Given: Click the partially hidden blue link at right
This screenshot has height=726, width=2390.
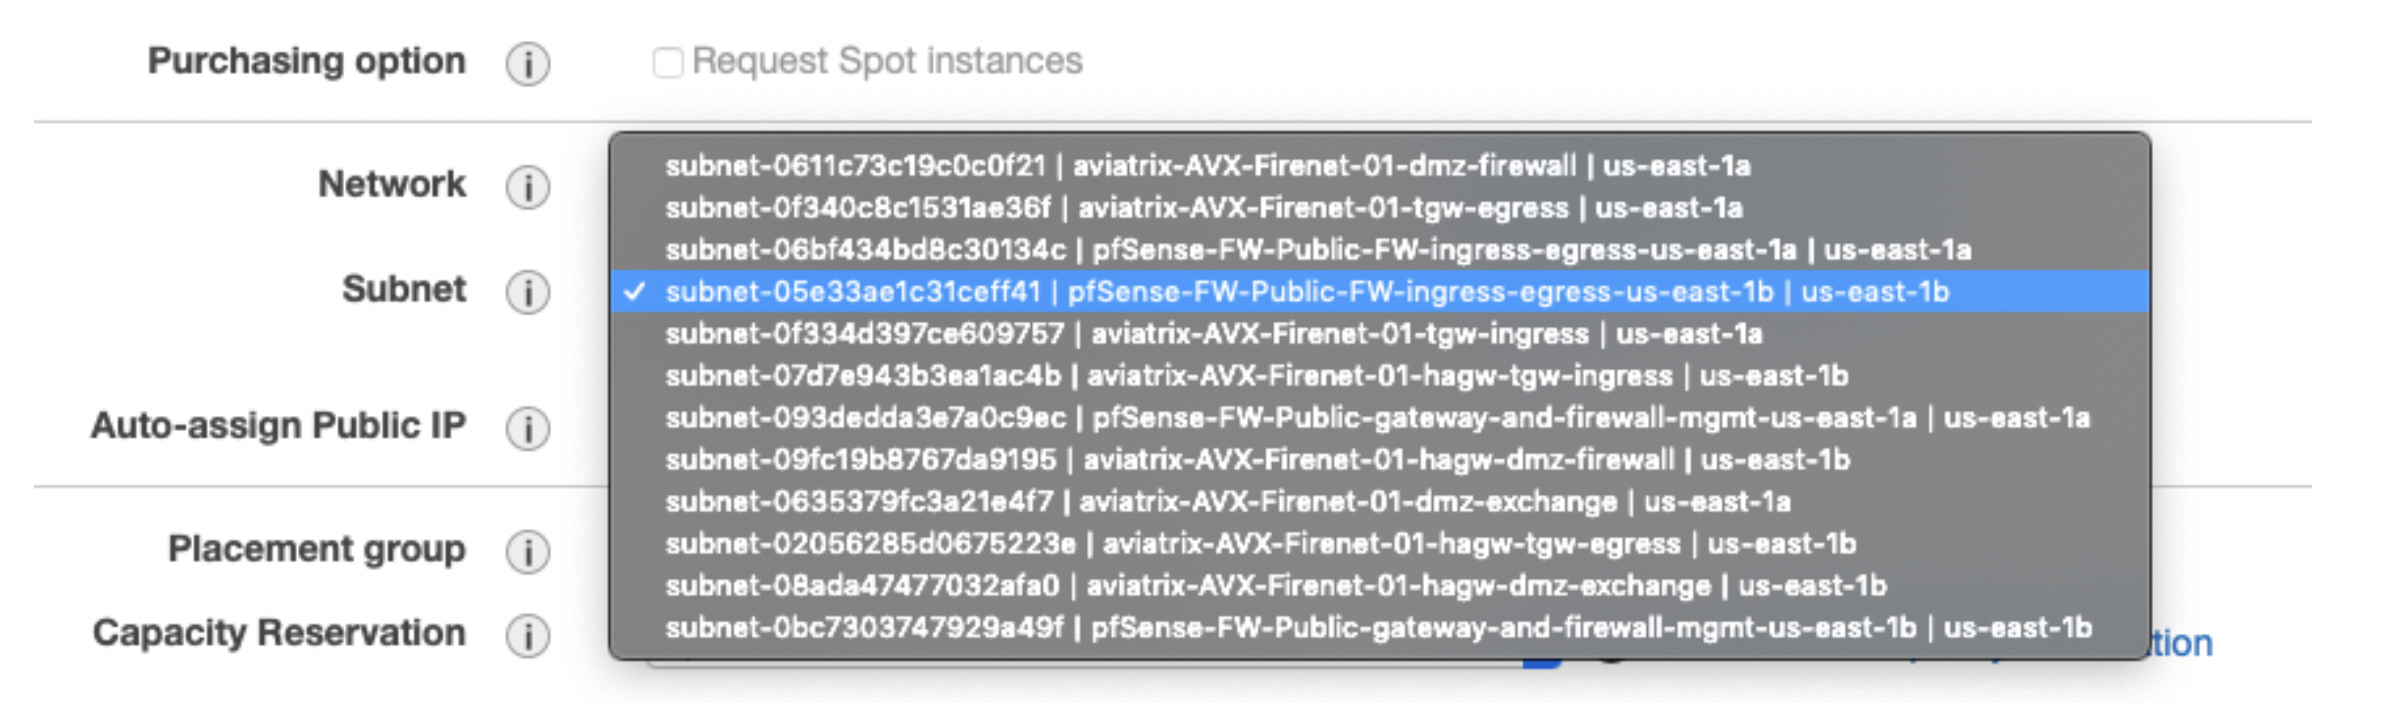Looking at the screenshot, I should [x=2182, y=644].
